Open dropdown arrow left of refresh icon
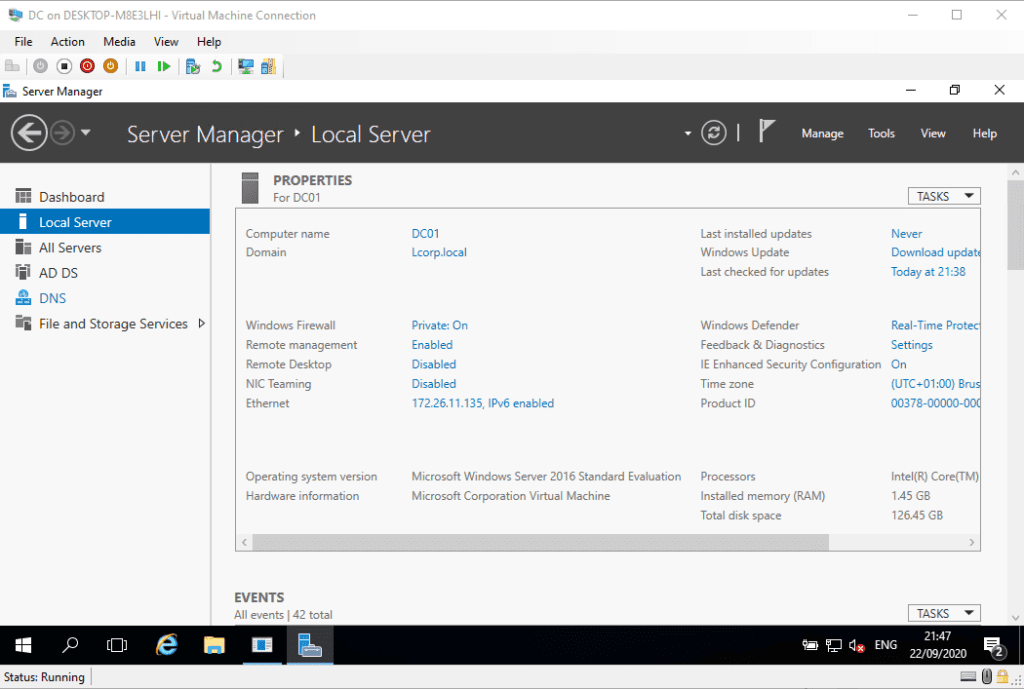Viewport: 1024px width, 689px height. tap(688, 133)
